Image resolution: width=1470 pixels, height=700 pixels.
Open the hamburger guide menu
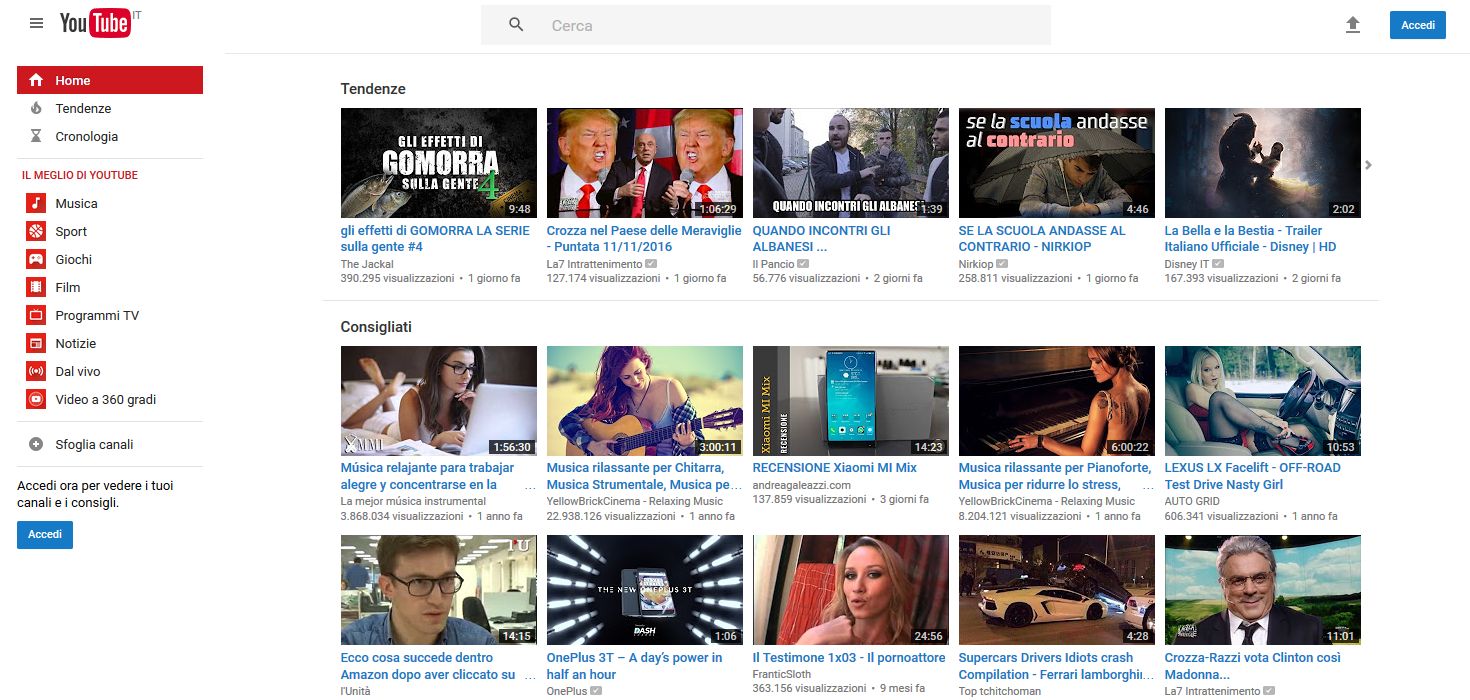click(x=37, y=23)
